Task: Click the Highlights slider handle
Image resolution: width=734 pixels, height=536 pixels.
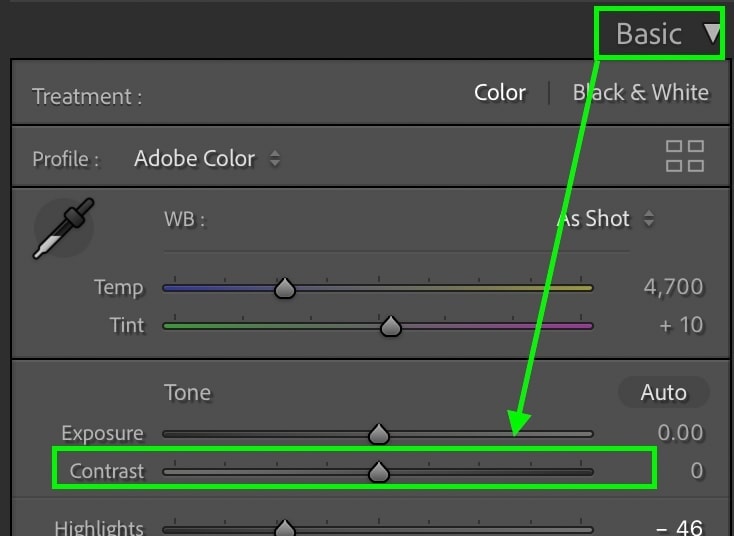Action: (x=285, y=529)
